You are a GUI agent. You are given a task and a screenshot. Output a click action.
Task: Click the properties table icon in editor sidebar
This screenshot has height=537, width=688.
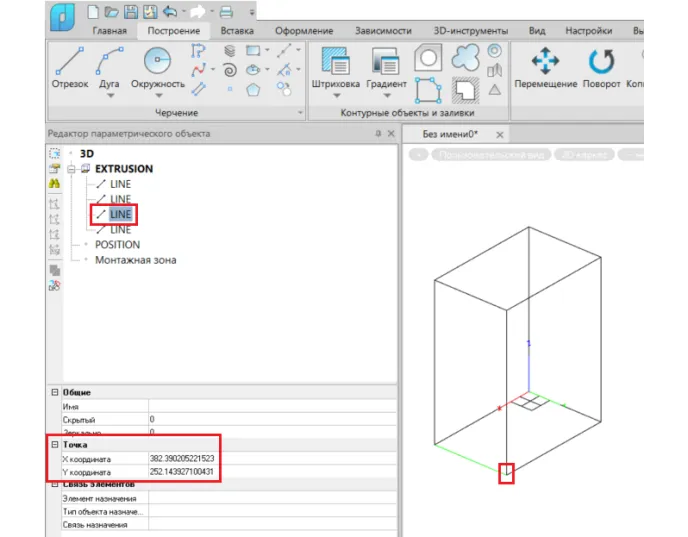coord(54,168)
